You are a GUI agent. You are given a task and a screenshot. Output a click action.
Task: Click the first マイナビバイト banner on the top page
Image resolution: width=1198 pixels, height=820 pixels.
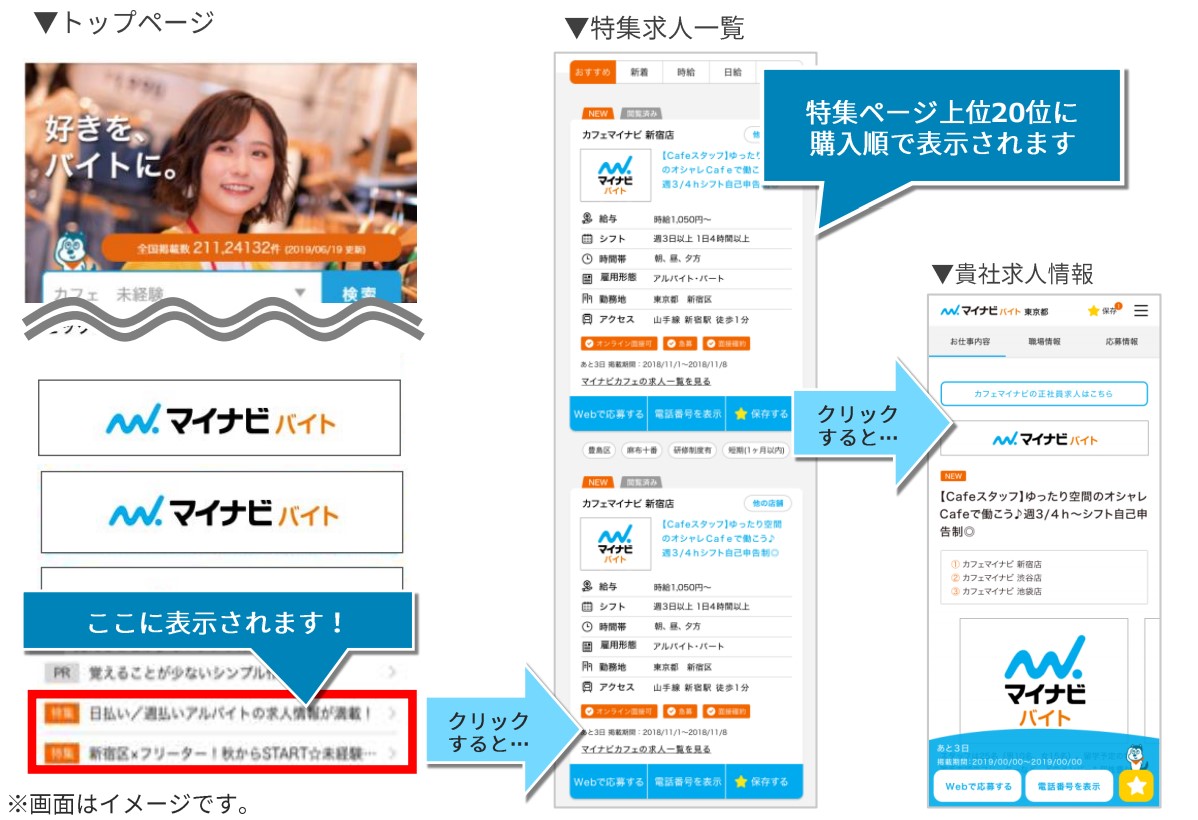[219, 418]
